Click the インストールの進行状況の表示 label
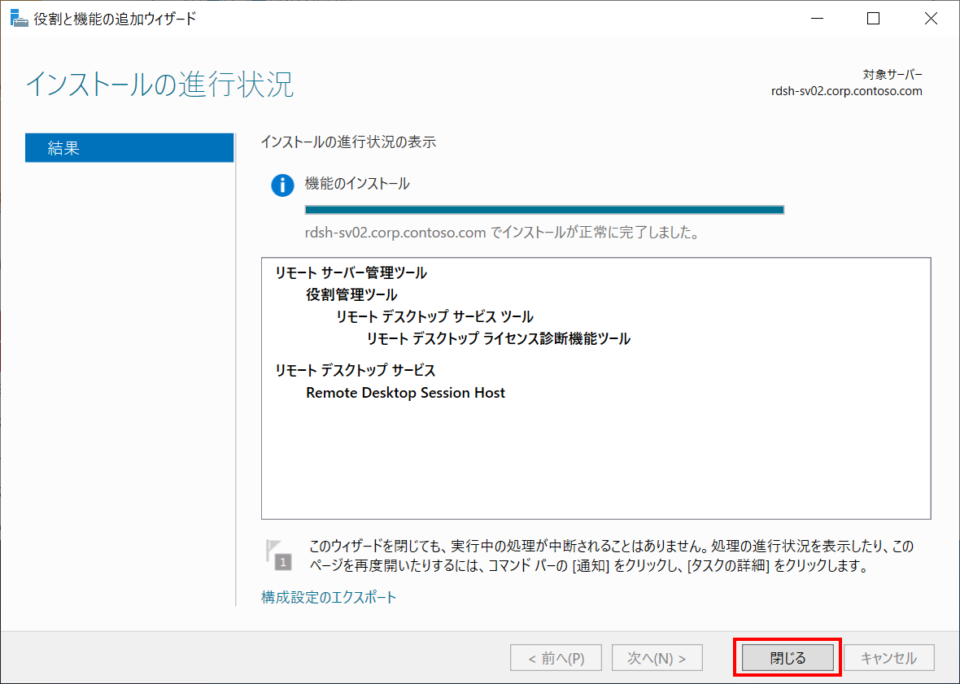 (x=348, y=142)
